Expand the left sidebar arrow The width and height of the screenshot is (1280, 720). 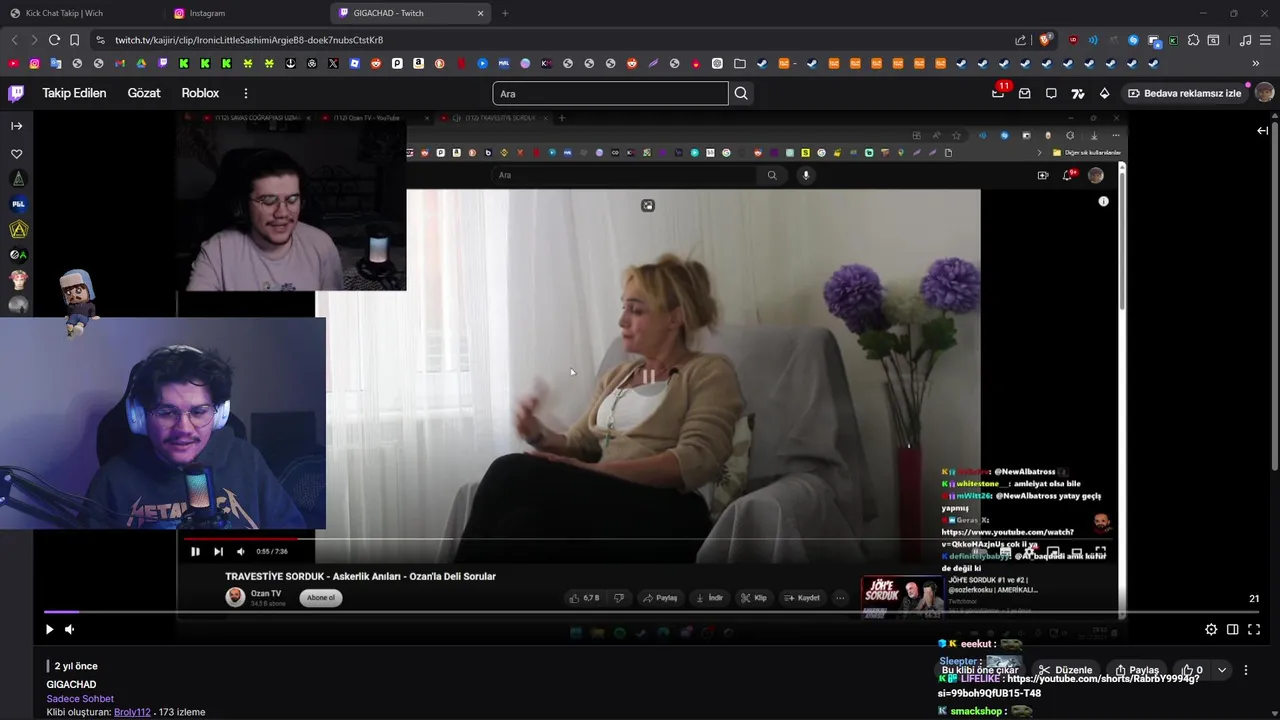click(17, 126)
